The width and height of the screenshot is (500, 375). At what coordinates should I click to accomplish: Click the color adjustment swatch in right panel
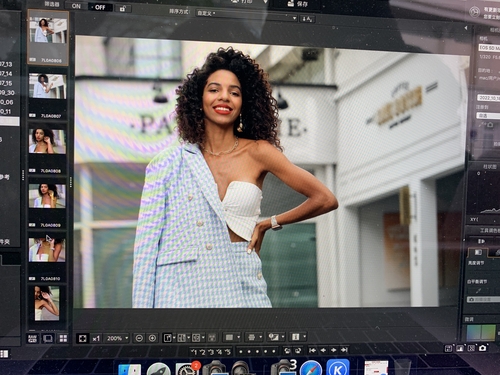481,332
